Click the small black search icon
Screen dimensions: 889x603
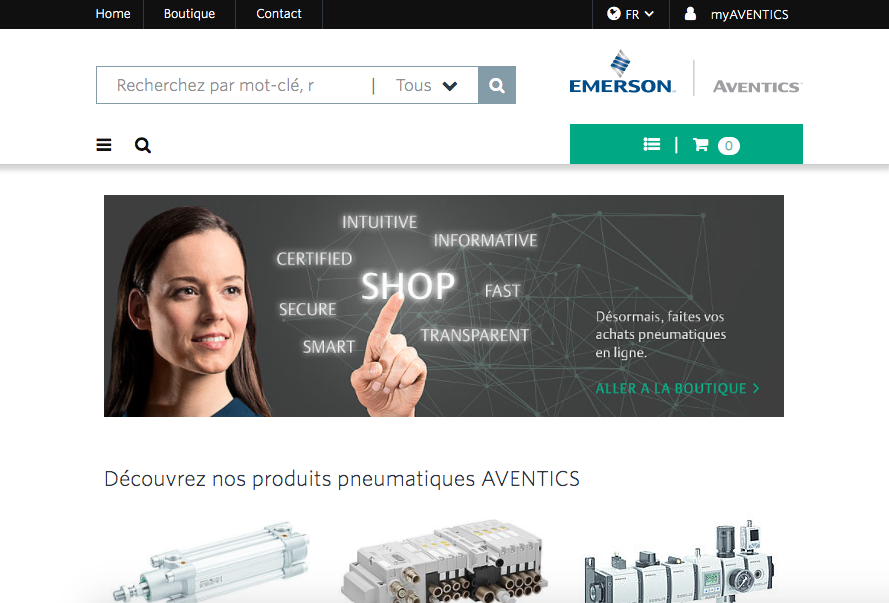coord(143,146)
